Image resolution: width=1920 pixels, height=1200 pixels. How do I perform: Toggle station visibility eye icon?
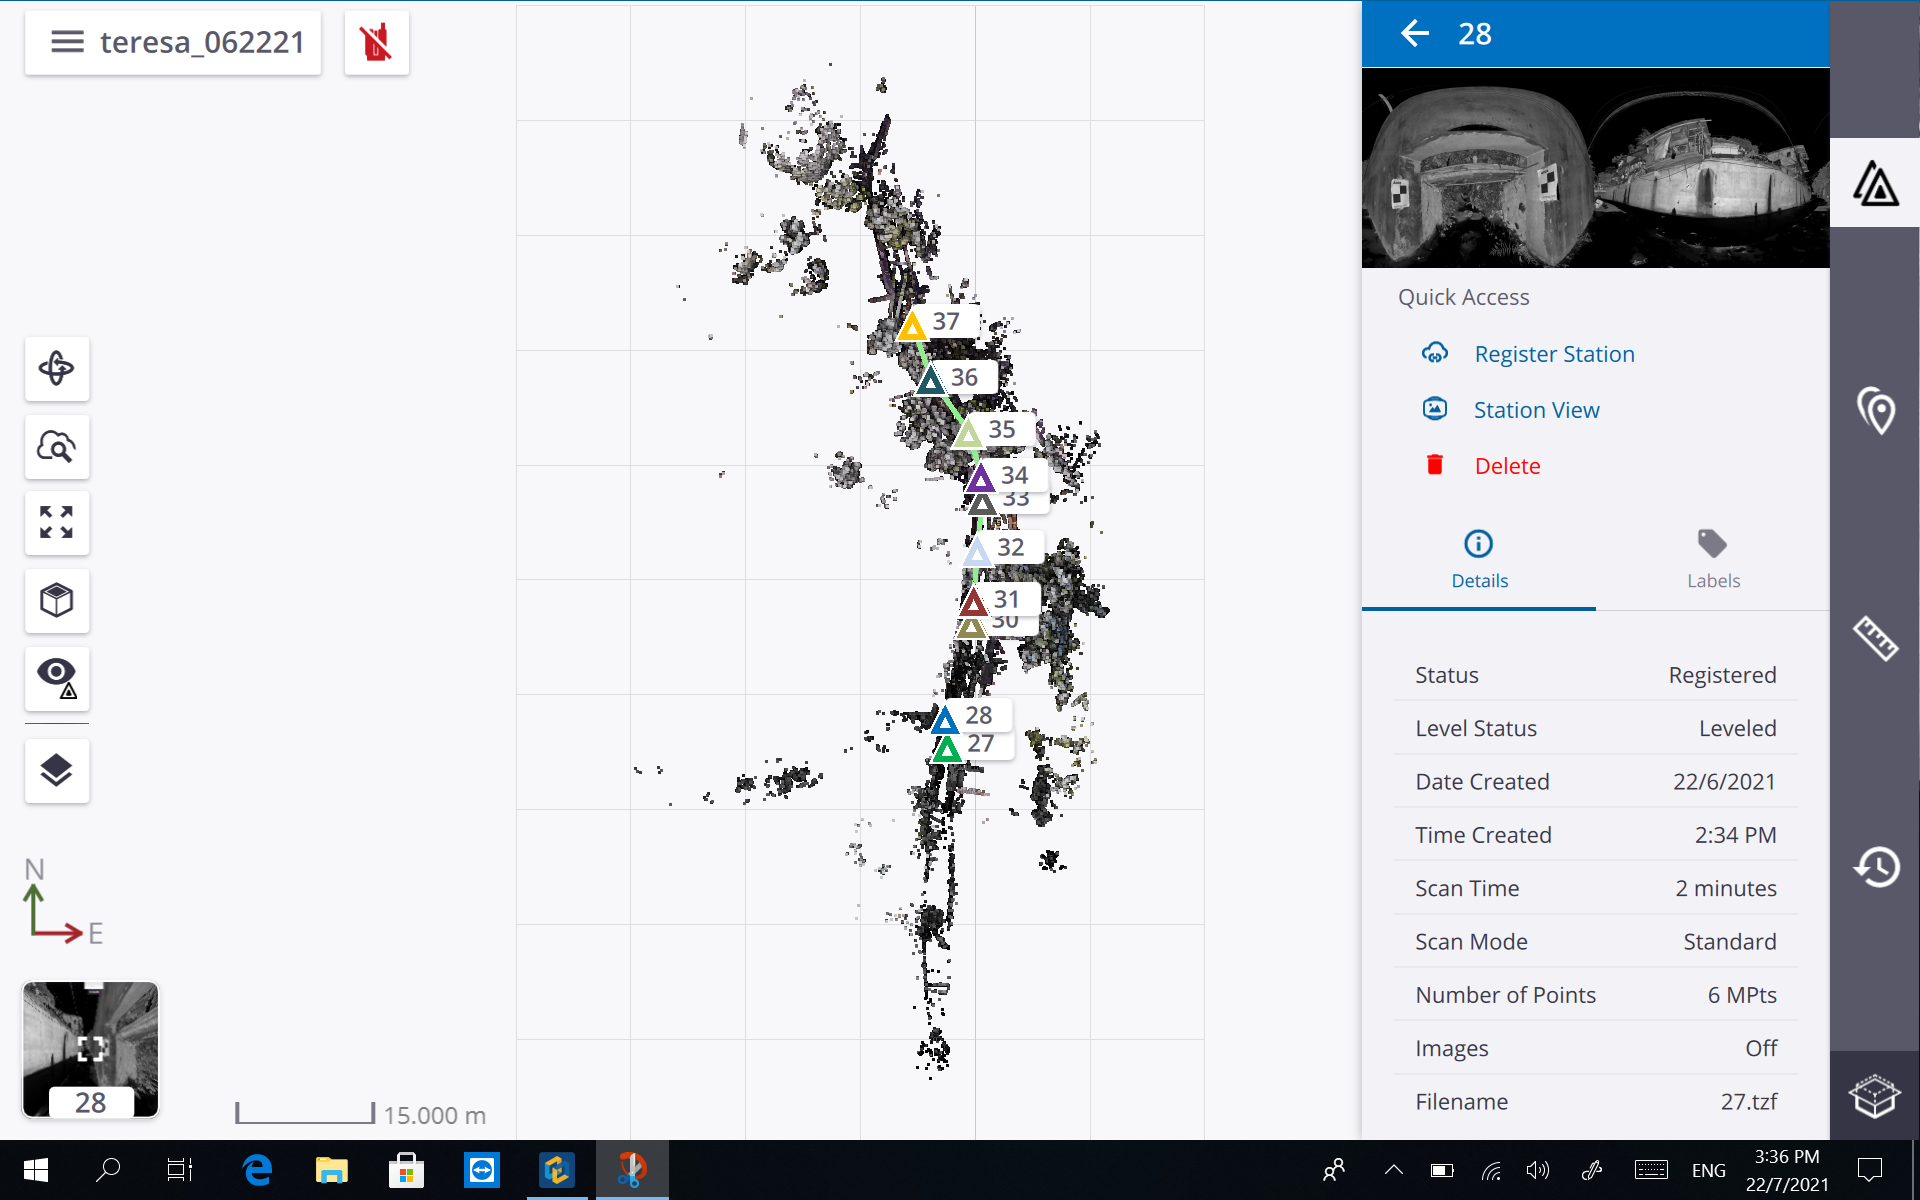(57, 678)
